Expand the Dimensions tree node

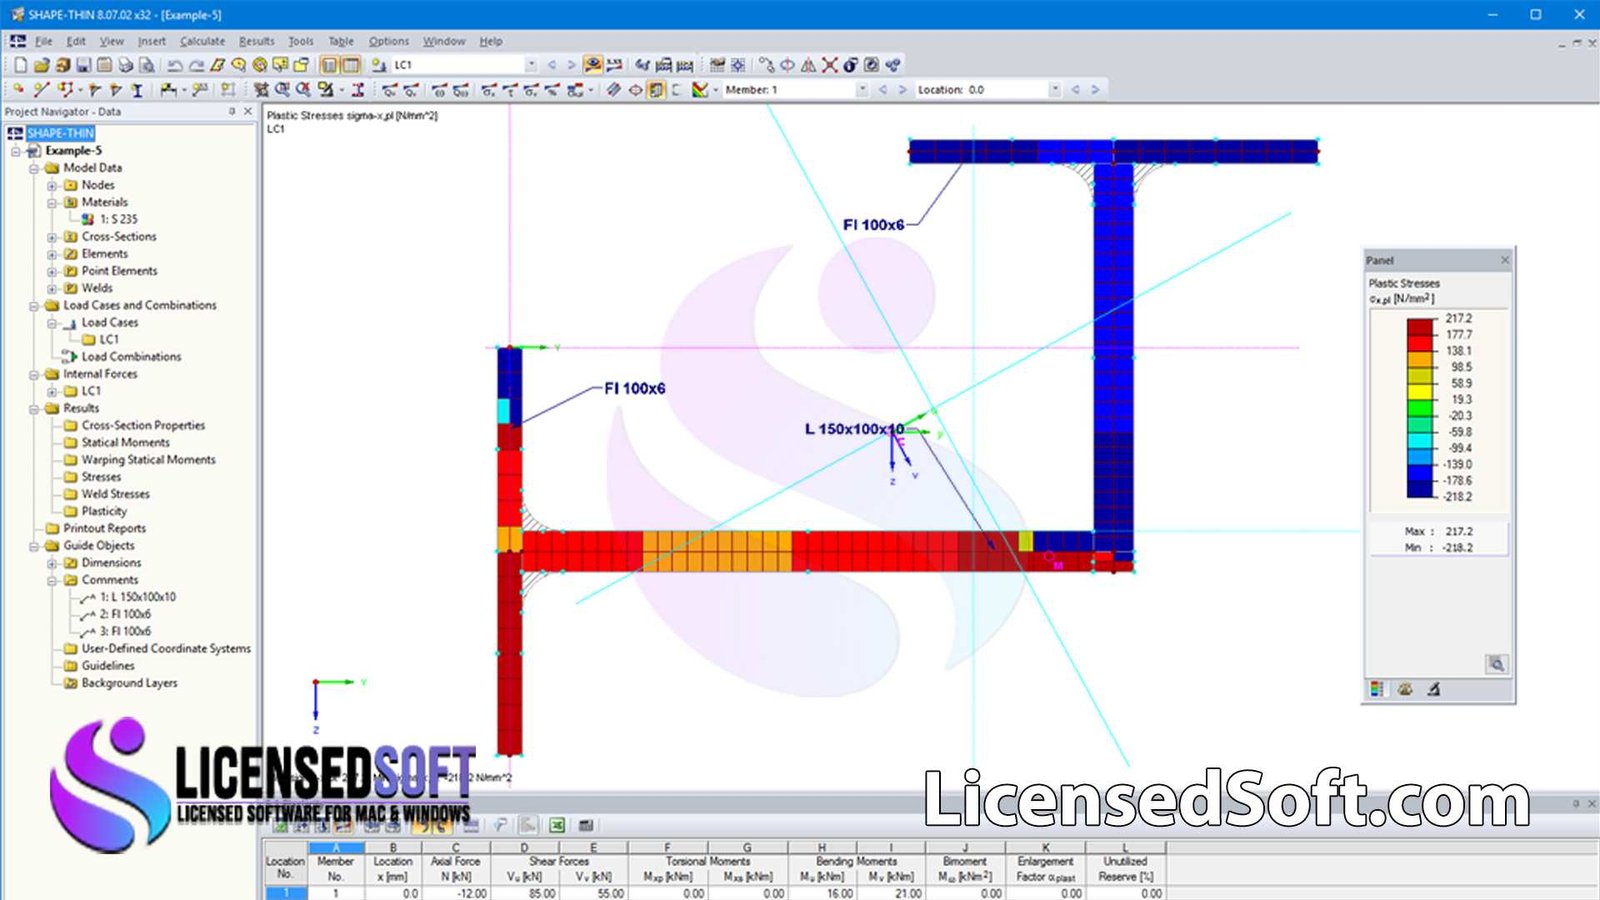52,563
